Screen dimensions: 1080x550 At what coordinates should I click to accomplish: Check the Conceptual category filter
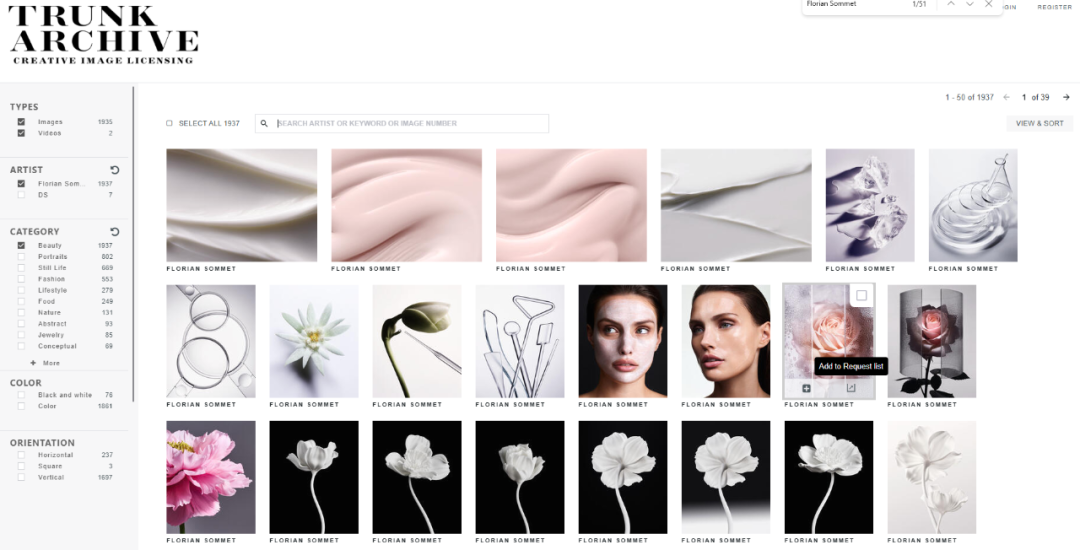(x=21, y=346)
